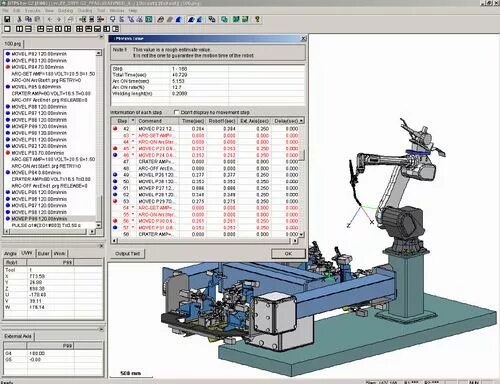500x384 pixels.
Task: Select the two-column split layout icon
Action: tap(19, 29)
